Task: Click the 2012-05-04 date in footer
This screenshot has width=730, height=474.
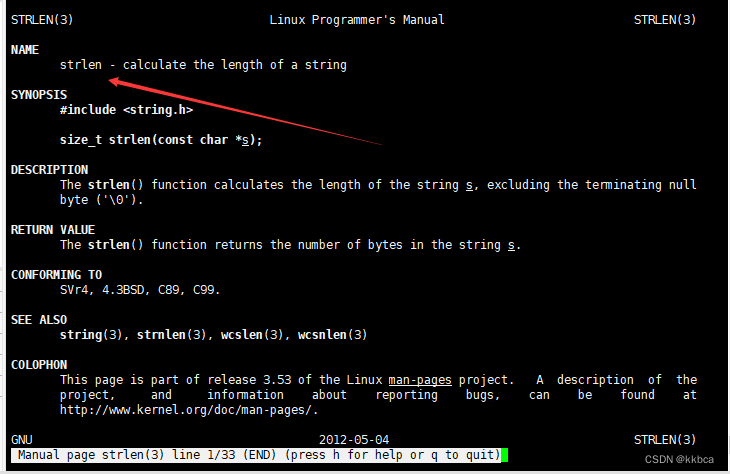Action: coord(354,440)
